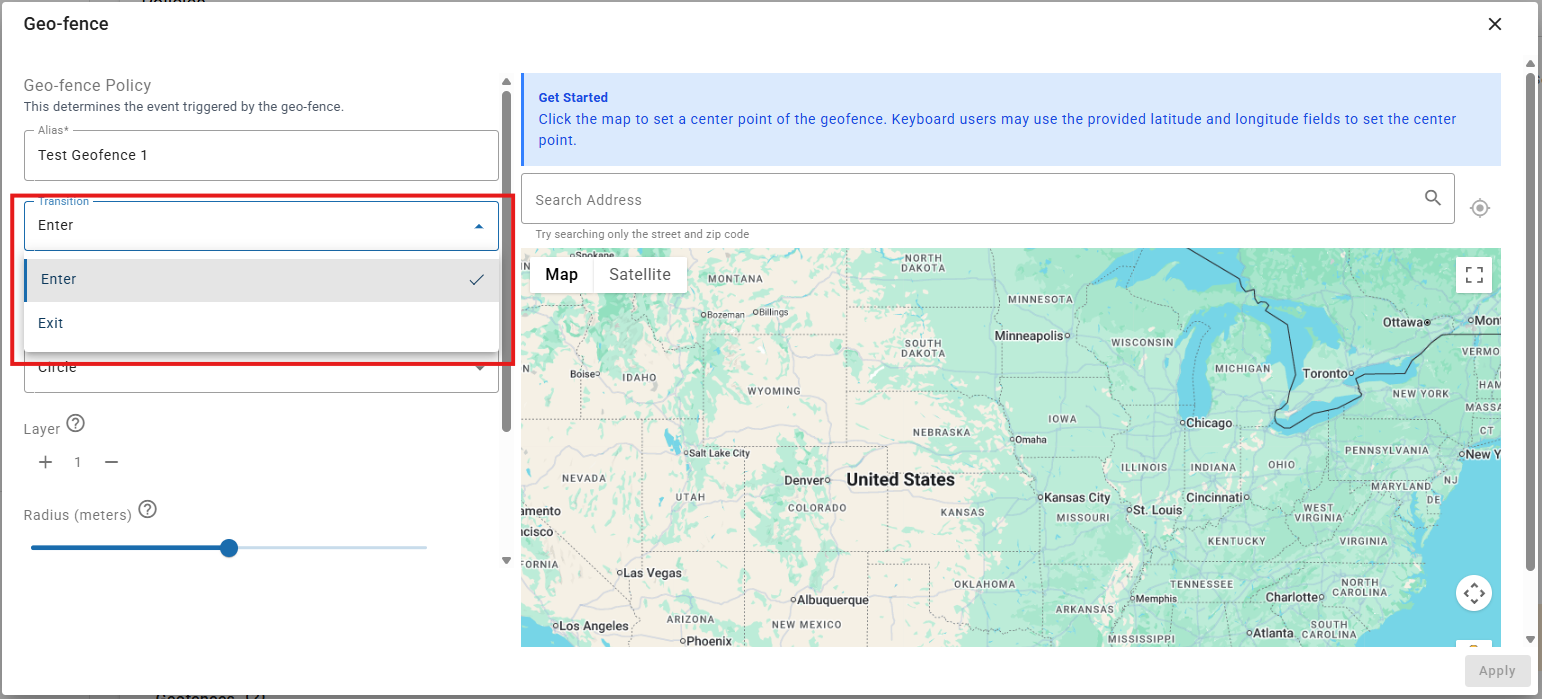The width and height of the screenshot is (1542, 699).
Task: Close the Geo-fence dialog
Action: [x=1495, y=24]
